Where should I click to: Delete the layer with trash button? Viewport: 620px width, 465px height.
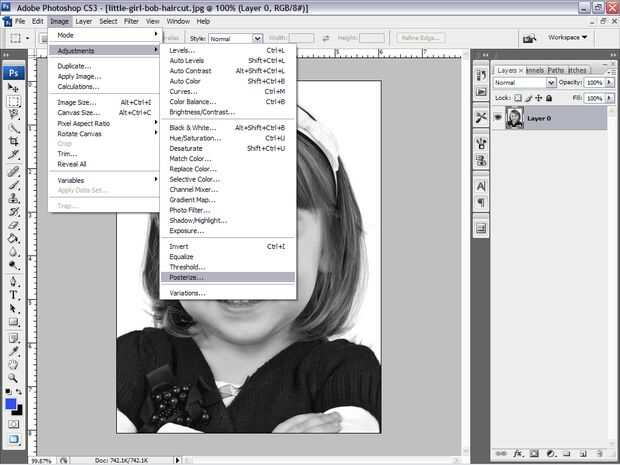600,453
